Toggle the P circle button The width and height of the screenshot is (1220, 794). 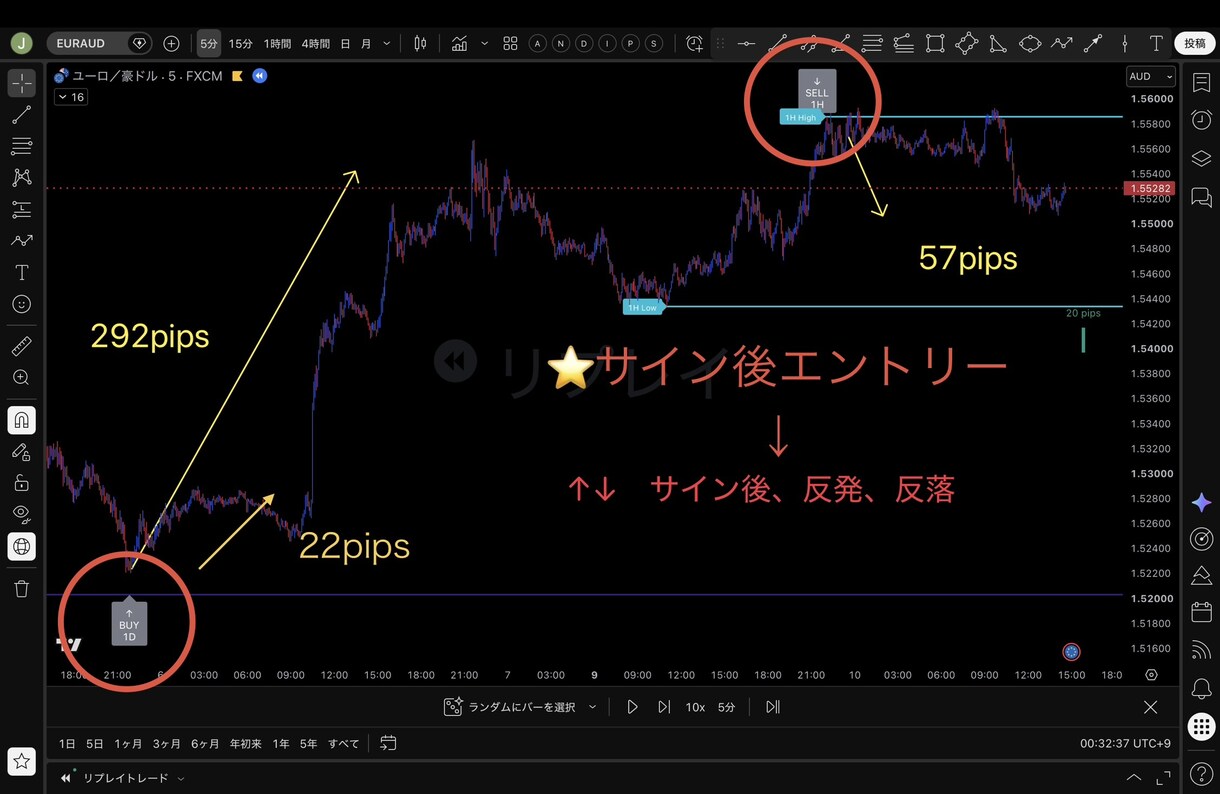(630, 43)
